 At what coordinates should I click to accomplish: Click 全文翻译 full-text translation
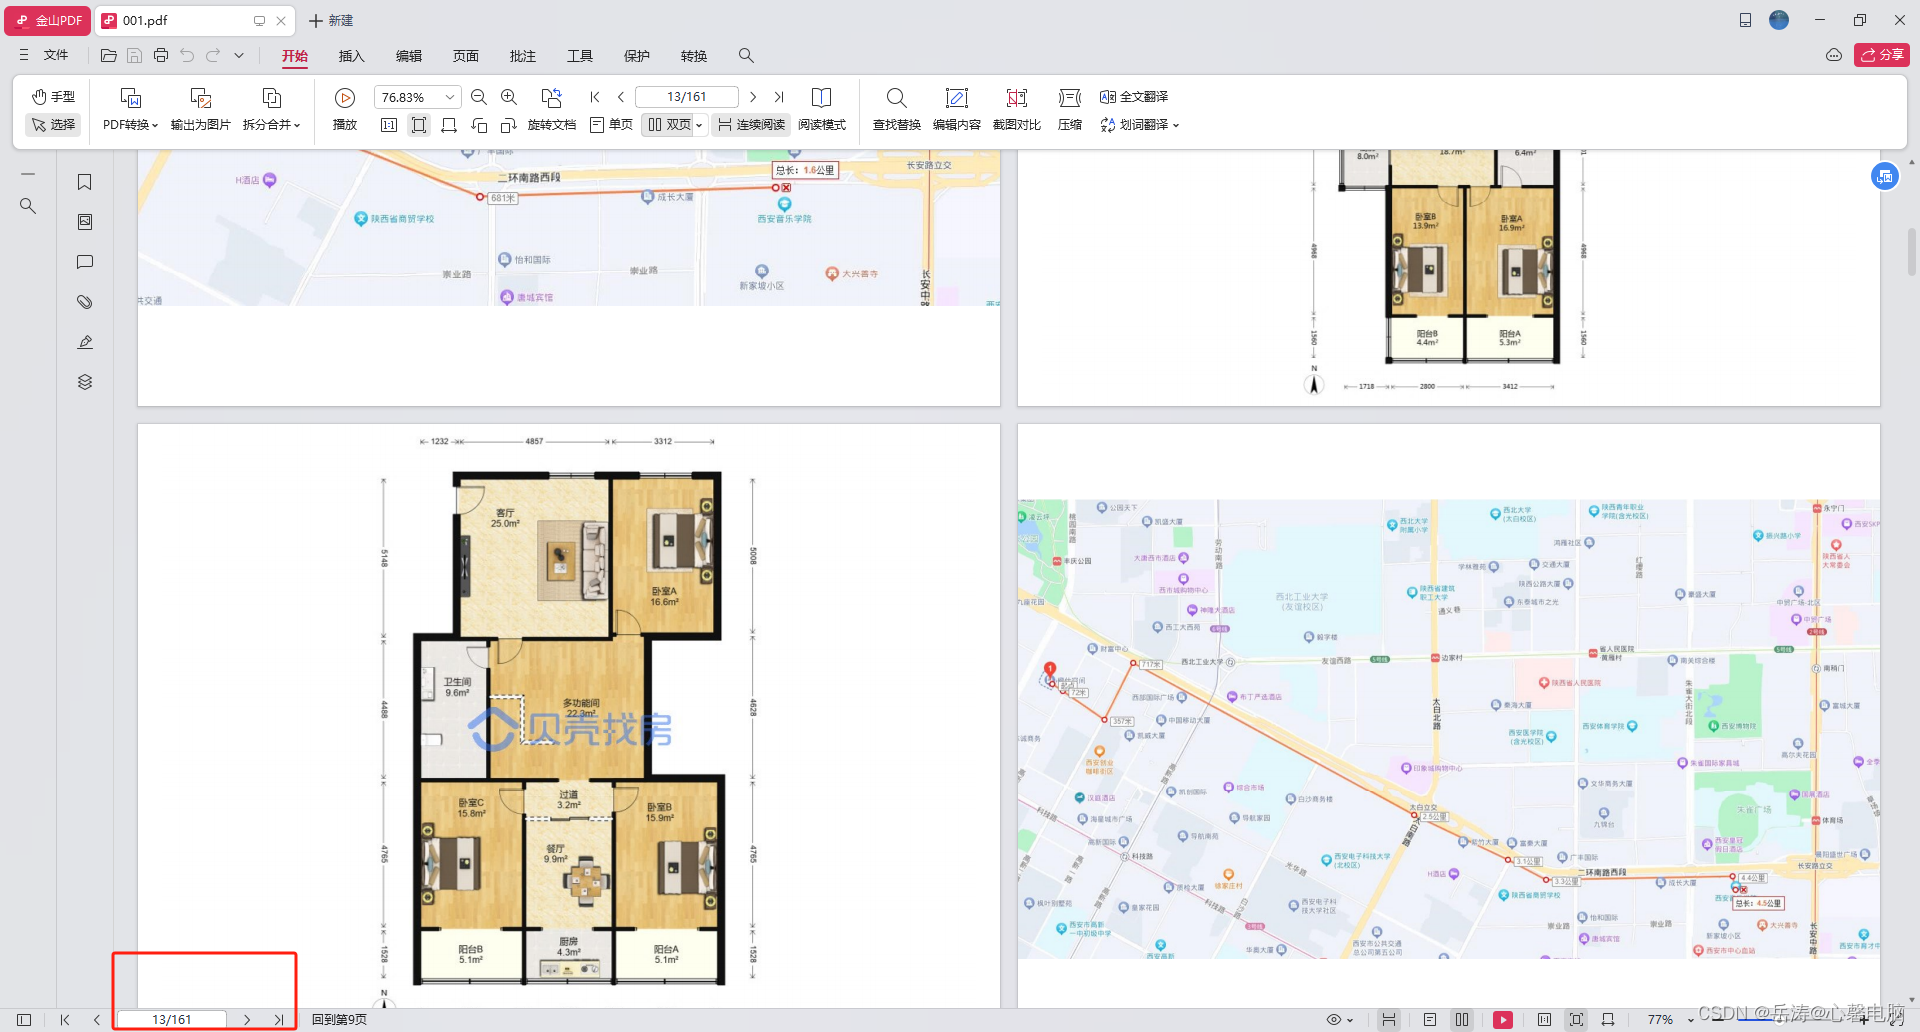point(1134,97)
